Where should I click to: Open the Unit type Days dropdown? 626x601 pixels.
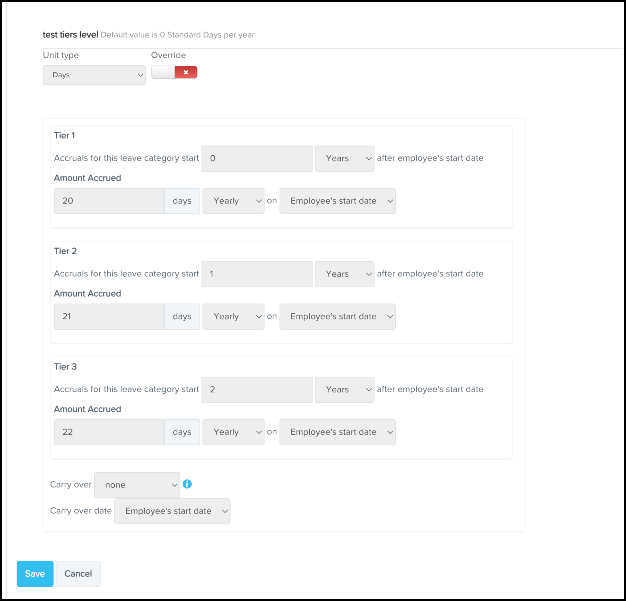coord(94,74)
